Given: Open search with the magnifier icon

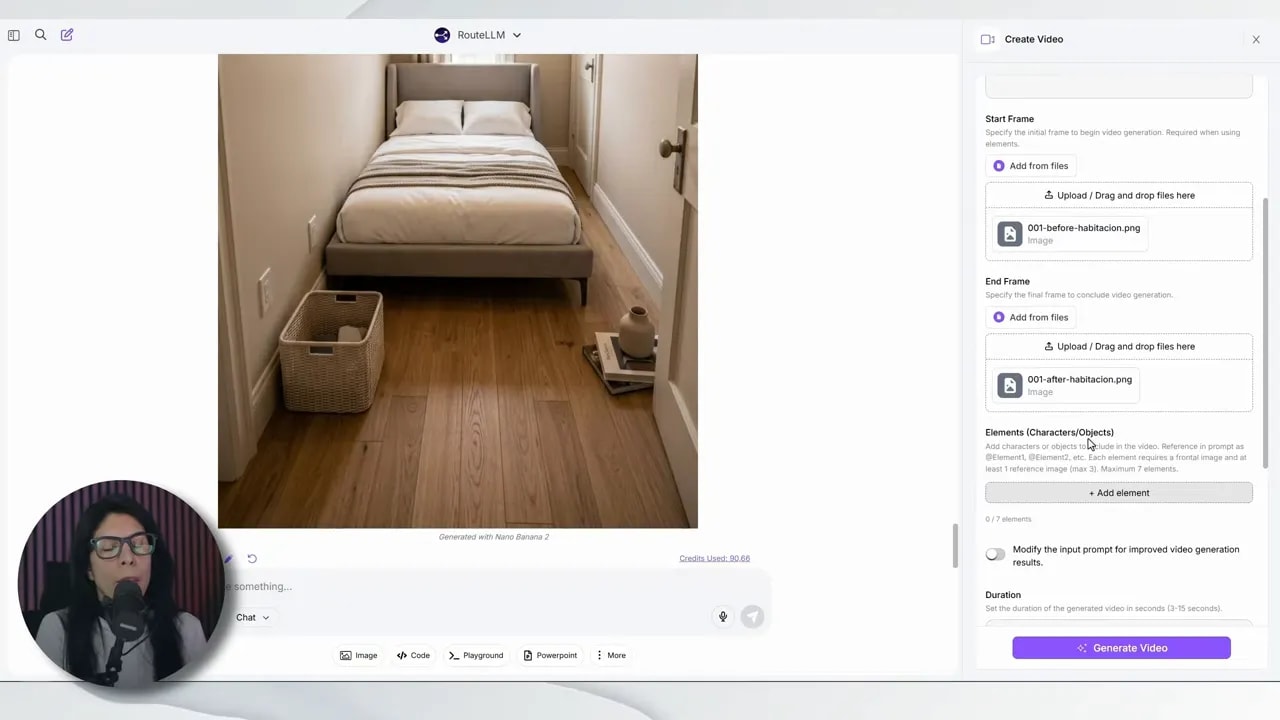Looking at the screenshot, I should 41,35.
